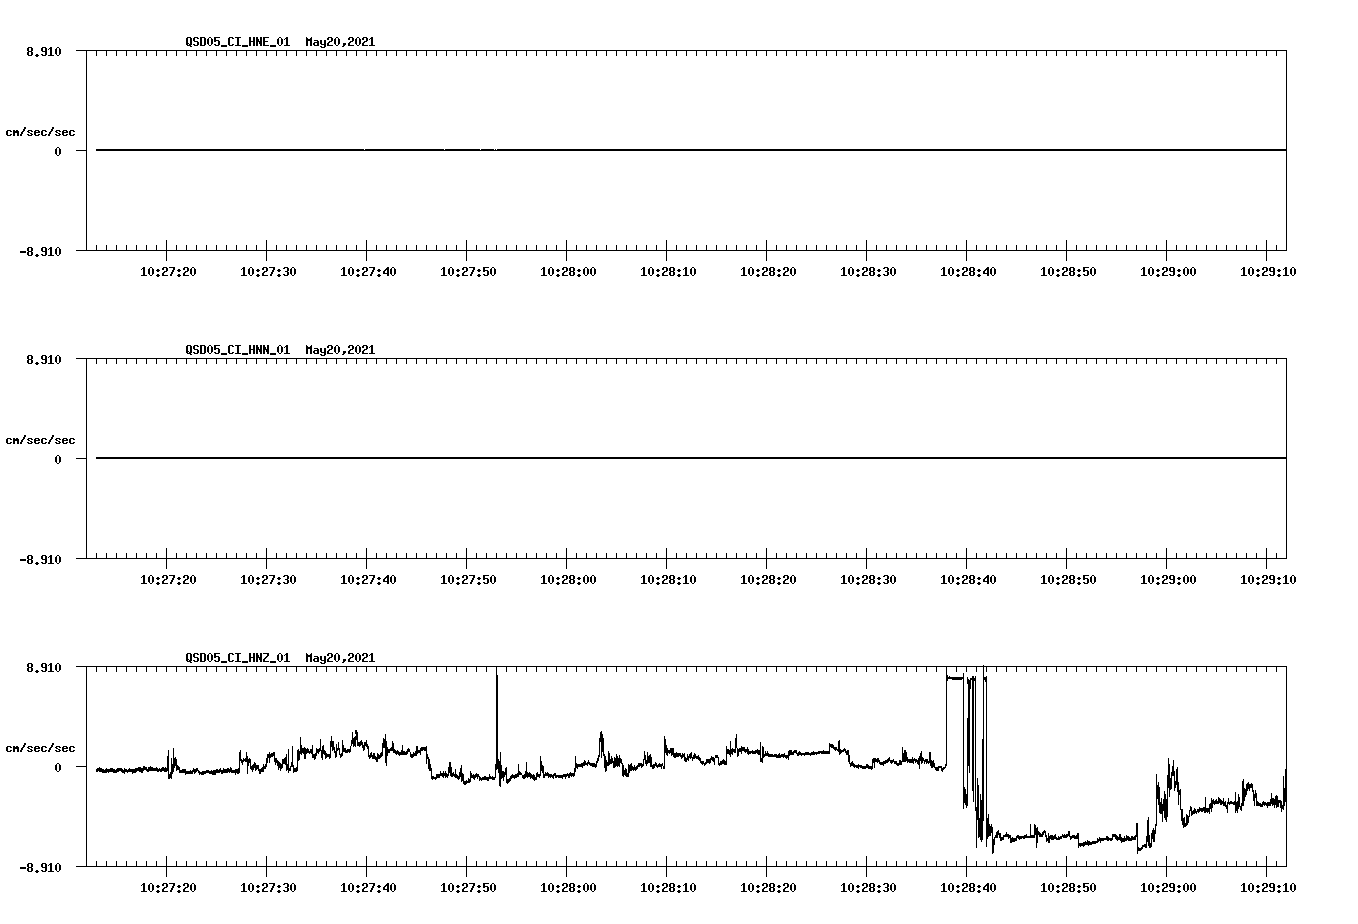This screenshot has width=1358, height=924.
Task: Click the cm/sec/sec unit label of HNE plot
Action: point(40,132)
